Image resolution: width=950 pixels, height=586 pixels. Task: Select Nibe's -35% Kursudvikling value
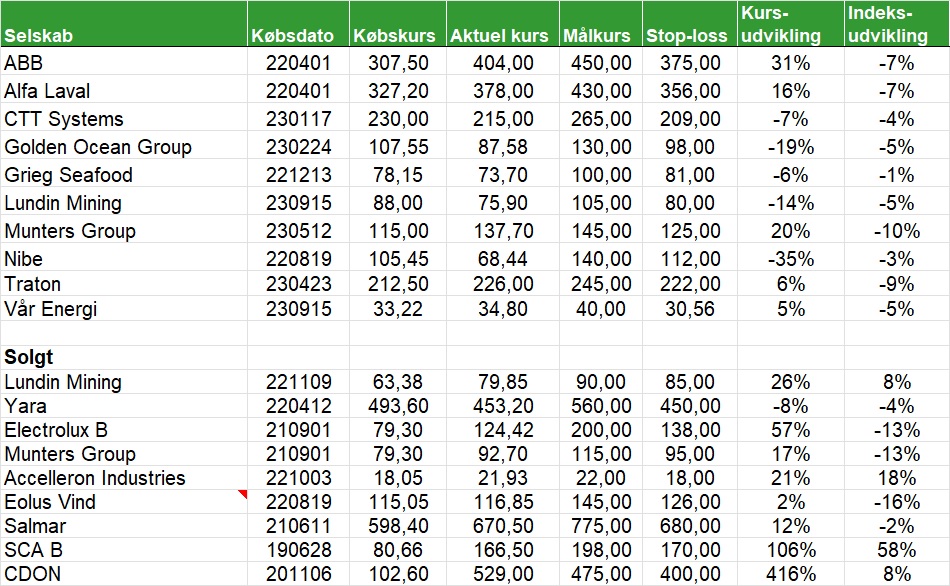[790, 259]
